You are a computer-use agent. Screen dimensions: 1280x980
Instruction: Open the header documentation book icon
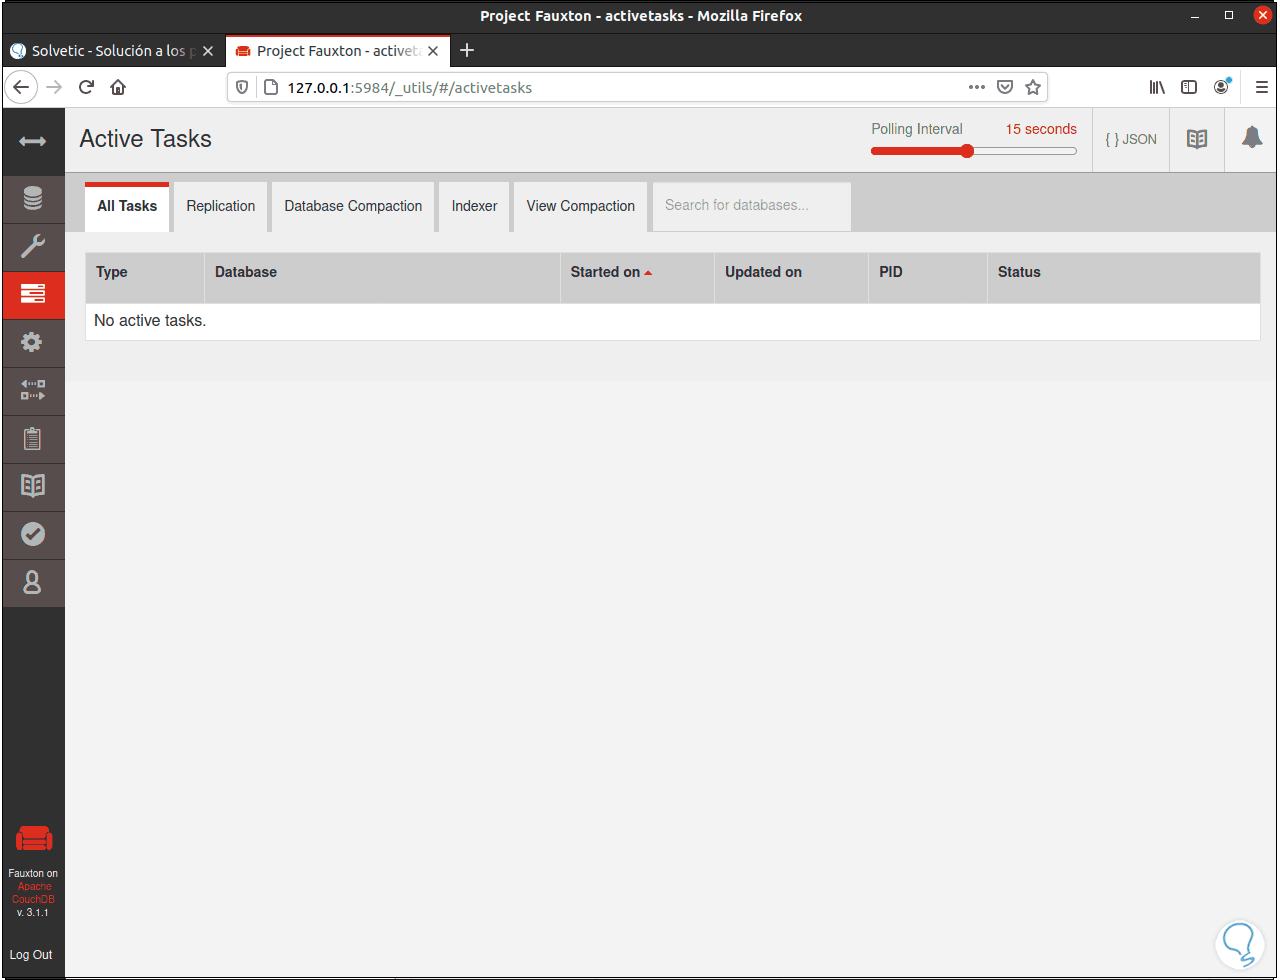pyautogui.click(x=1197, y=139)
